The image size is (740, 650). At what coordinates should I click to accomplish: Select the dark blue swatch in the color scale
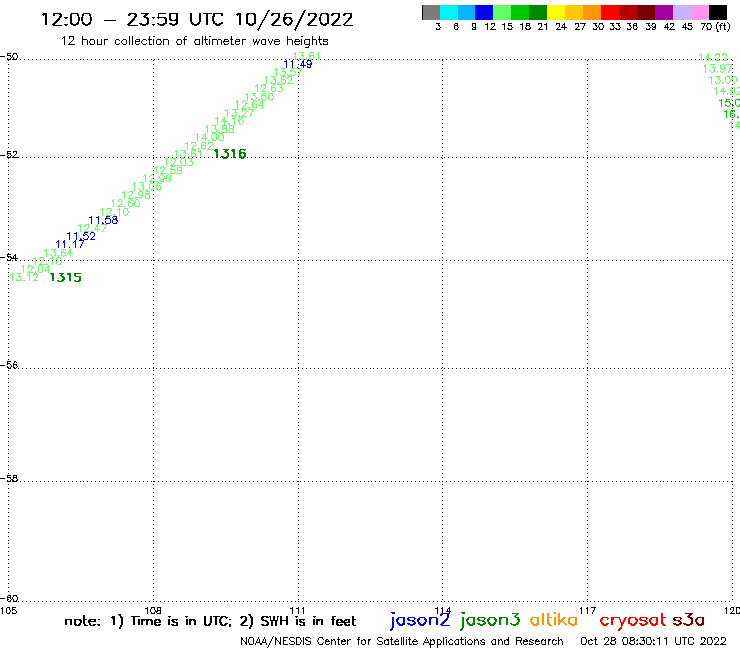click(x=485, y=12)
